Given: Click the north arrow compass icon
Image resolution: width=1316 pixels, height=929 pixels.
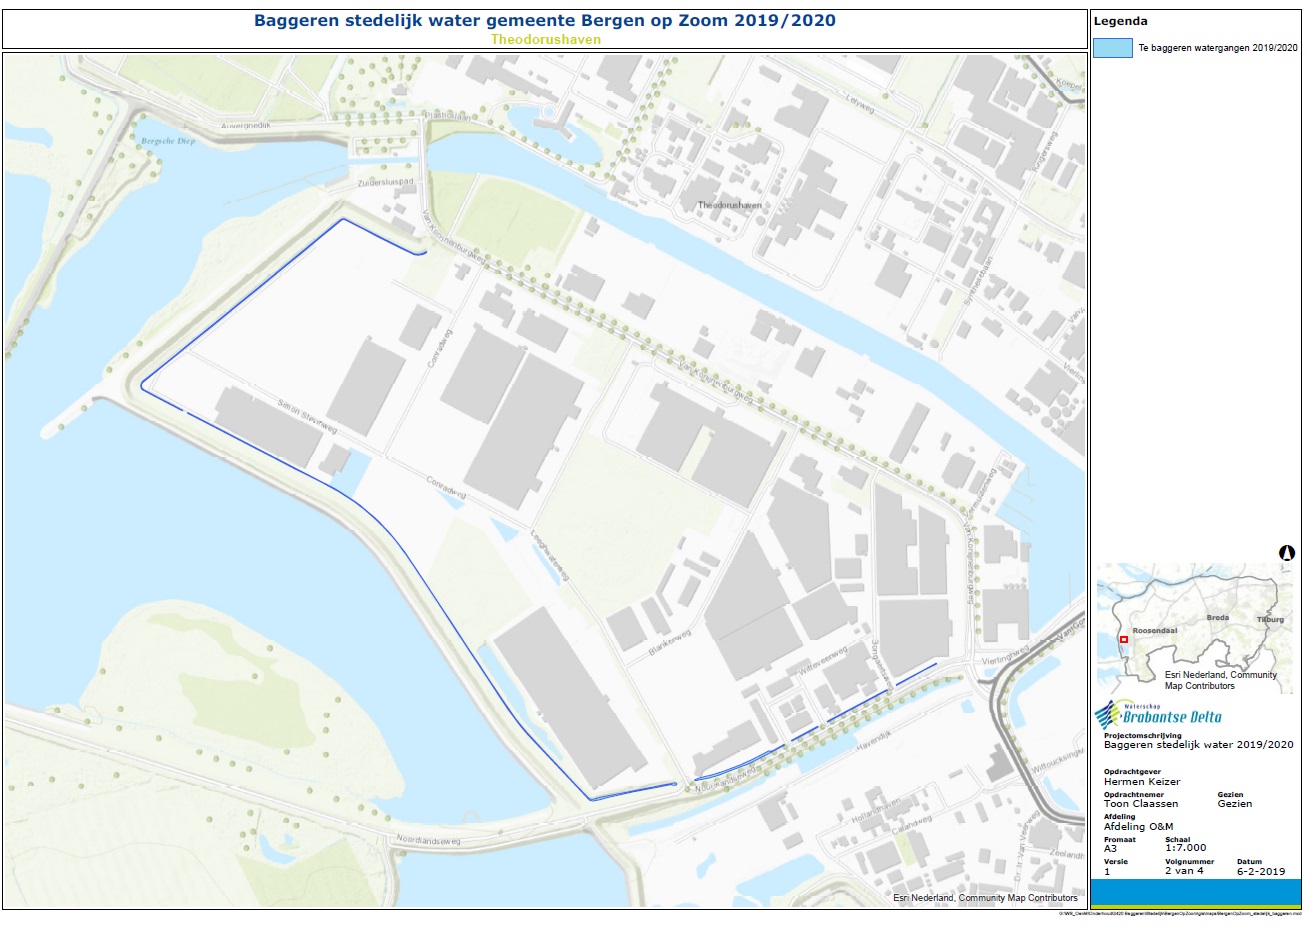Looking at the screenshot, I should click(1287, 553).
